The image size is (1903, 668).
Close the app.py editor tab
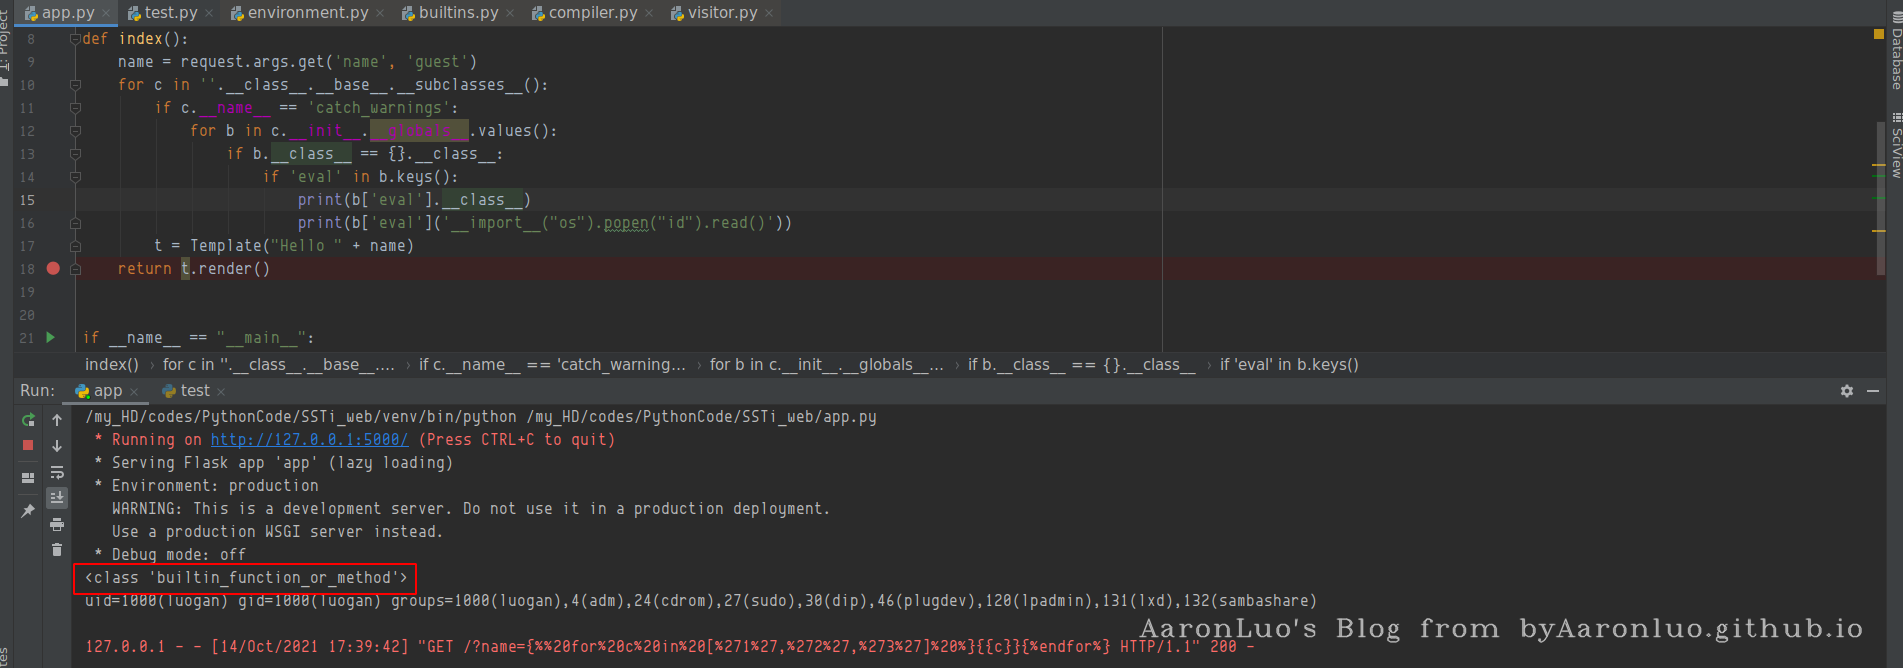[106, 13]
